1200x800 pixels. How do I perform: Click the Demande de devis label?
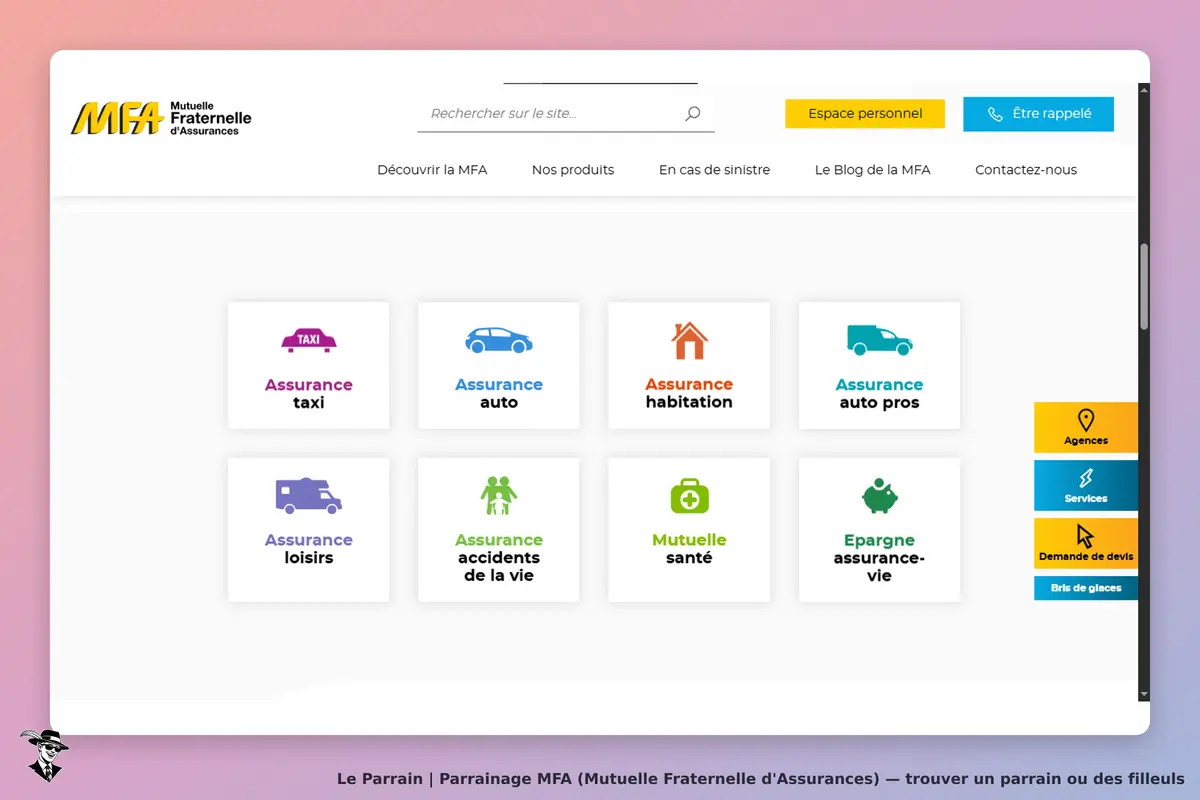[1086, 557]
